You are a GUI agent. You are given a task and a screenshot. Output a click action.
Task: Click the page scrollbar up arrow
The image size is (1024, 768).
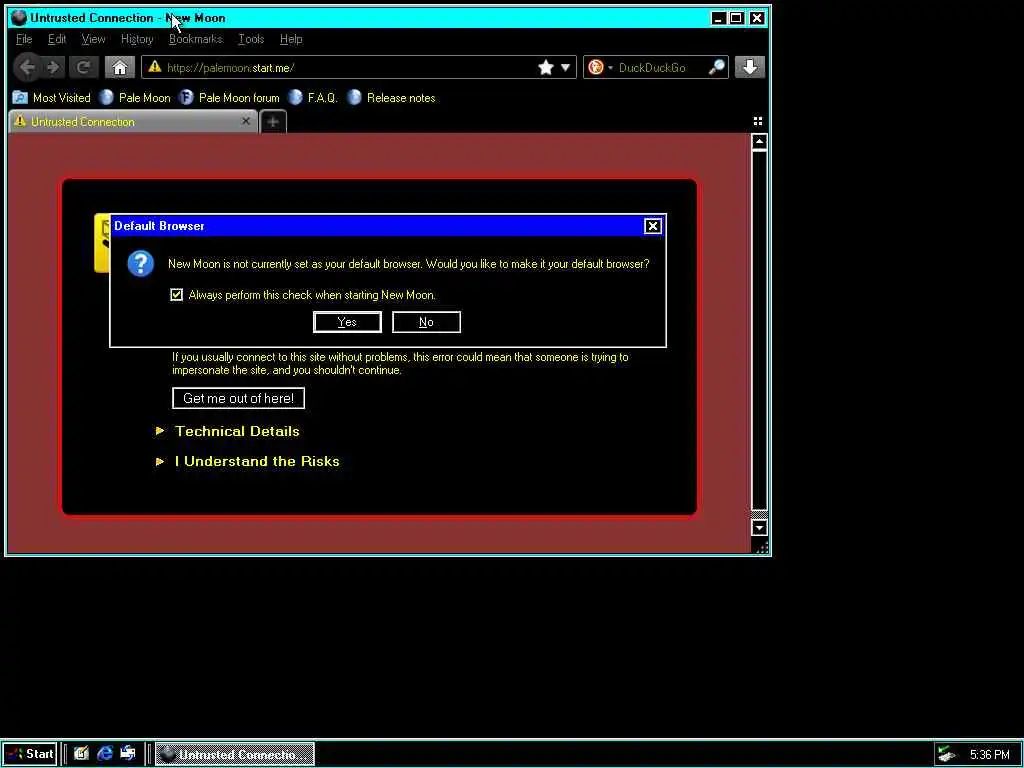(759, 142)
